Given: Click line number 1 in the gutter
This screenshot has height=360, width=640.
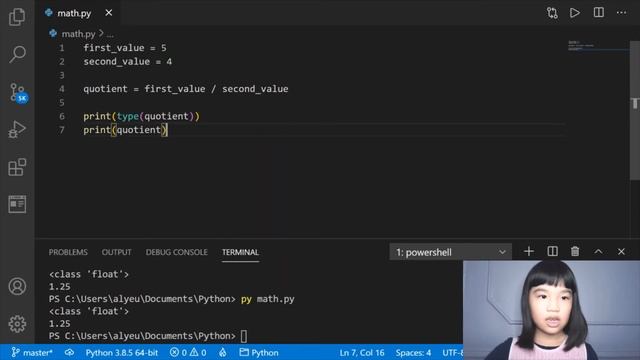Looking at the screenshot, I should 62,48.
